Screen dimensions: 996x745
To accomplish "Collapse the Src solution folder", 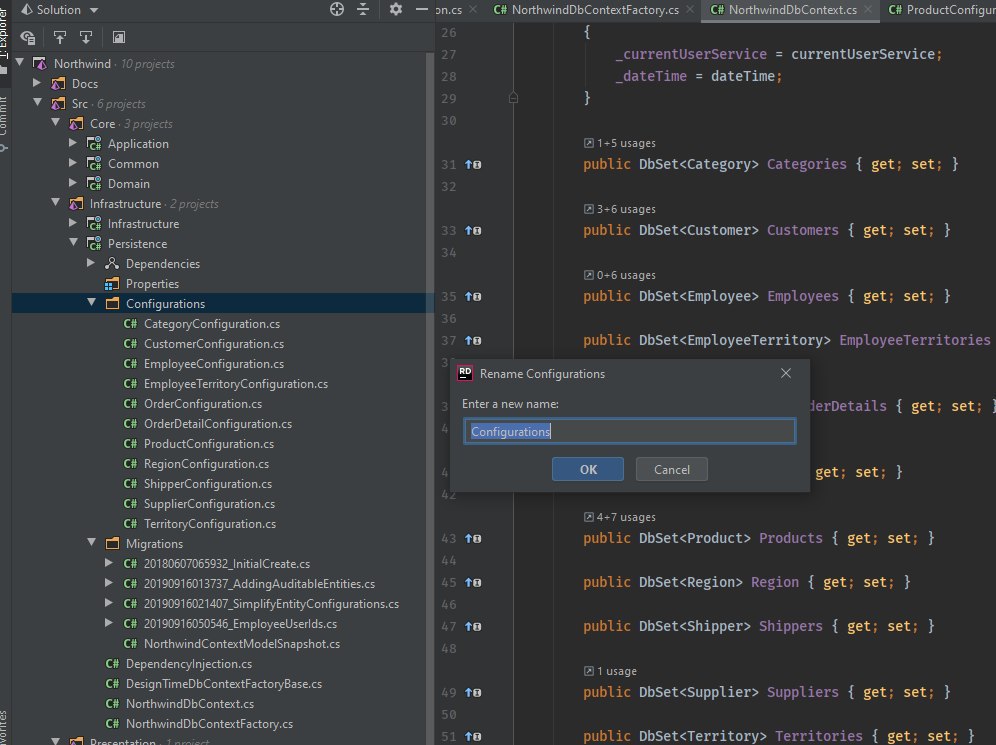I will pos(37,103).
